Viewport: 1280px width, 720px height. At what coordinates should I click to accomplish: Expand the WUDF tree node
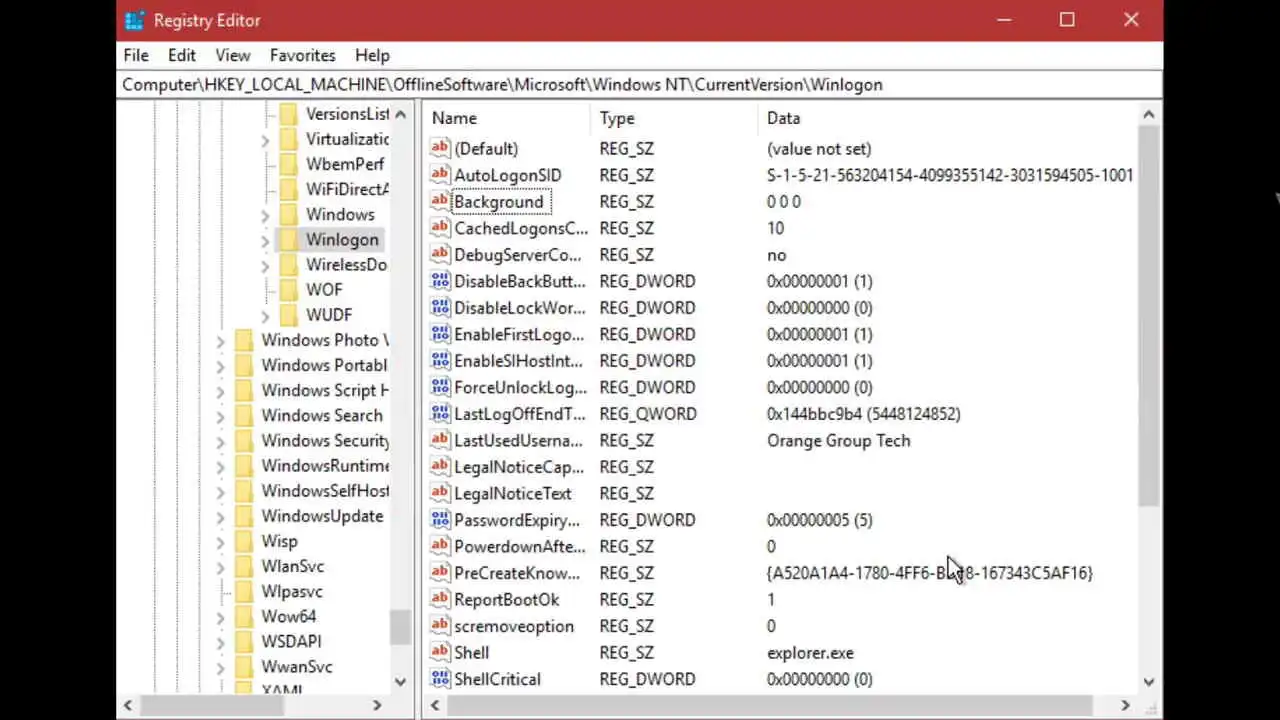click(x=265, y=316)
